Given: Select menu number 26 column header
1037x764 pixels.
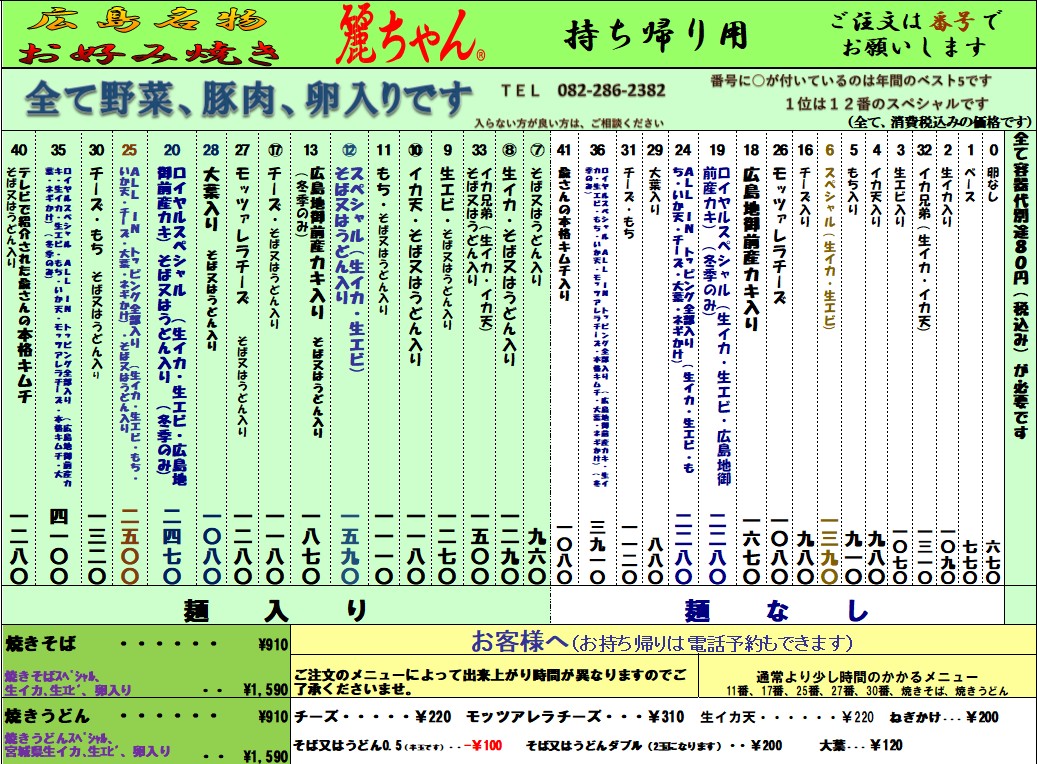Looking at the screenshot, I should 780,150.
